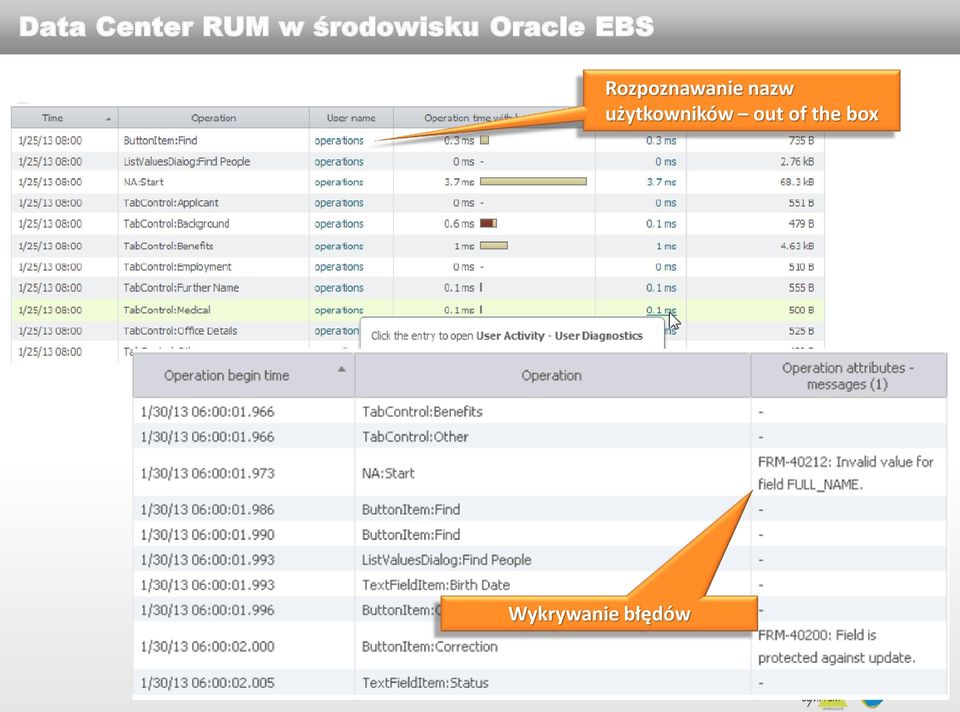
Task: Open the operations link in the TabControl:Further Name row
Action: [339, 288]
